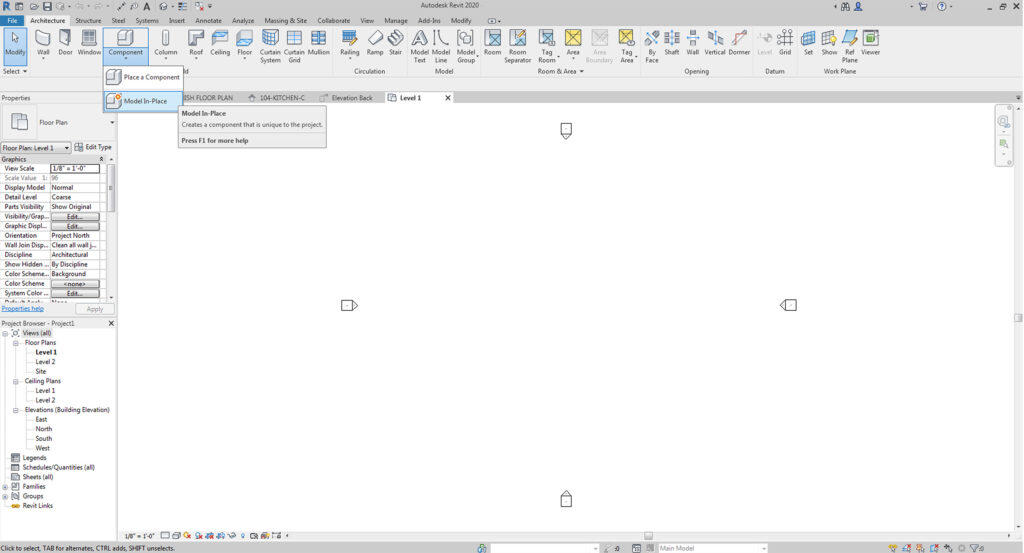Screen dimensions: 1024x553
Task: Click the Edit Type button
Action: click(93, 148)
